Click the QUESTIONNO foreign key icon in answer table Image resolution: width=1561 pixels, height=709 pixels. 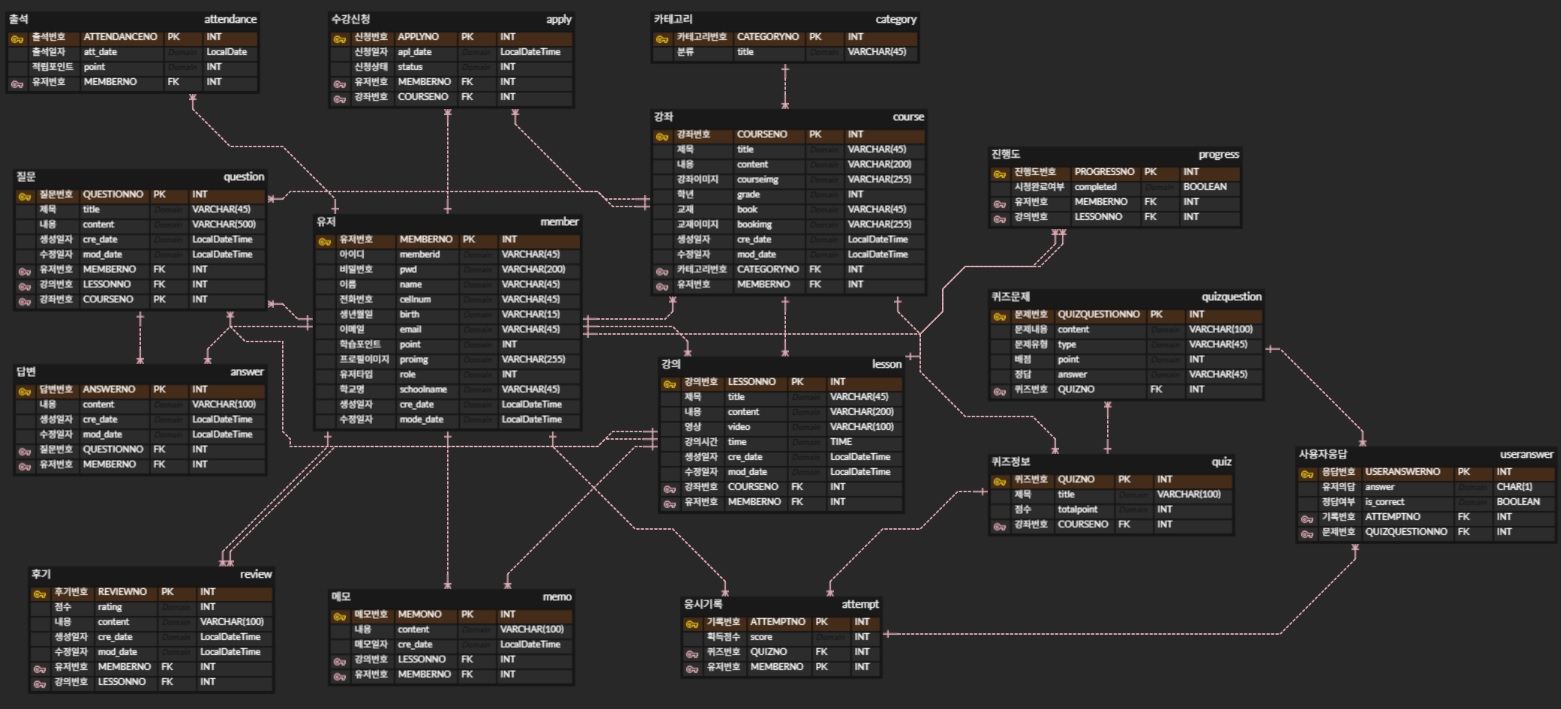[x=24, y=450]
